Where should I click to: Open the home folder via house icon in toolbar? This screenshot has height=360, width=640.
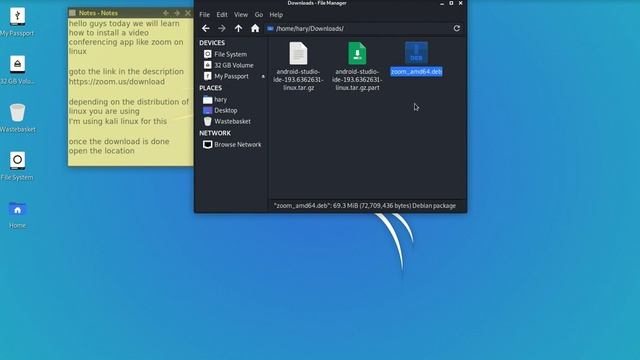[255, 28]
